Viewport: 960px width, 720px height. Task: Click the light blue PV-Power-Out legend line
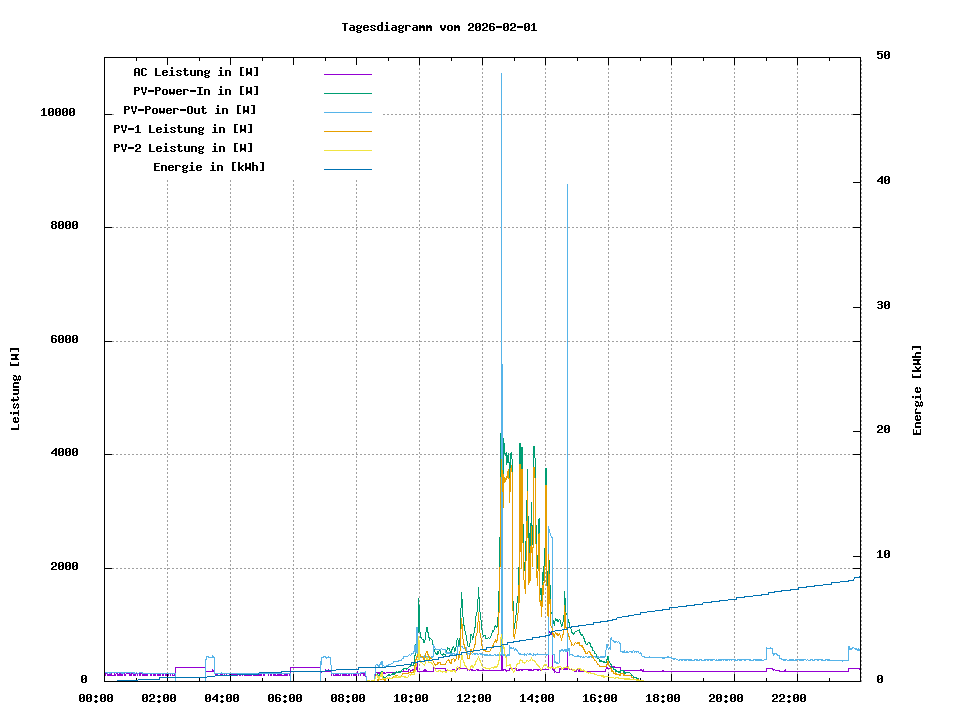347,112
